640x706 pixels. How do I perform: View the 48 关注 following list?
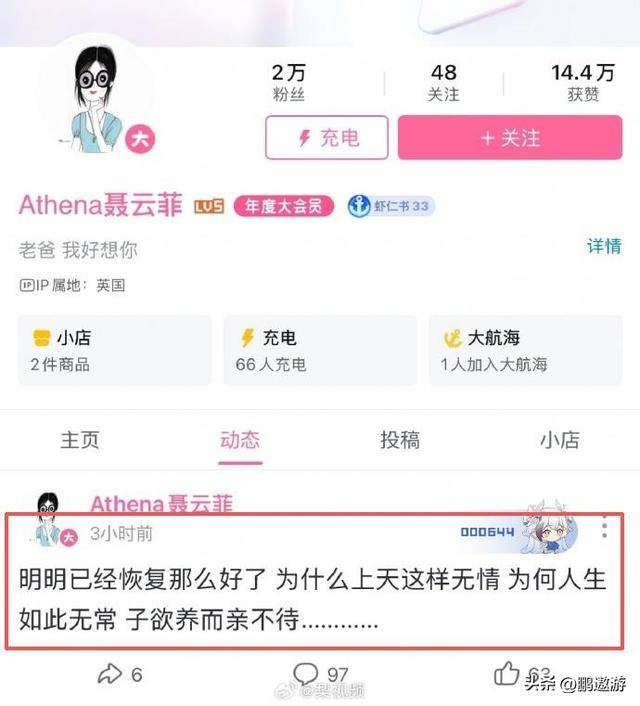pyautogui.click(x=444, y=82)
